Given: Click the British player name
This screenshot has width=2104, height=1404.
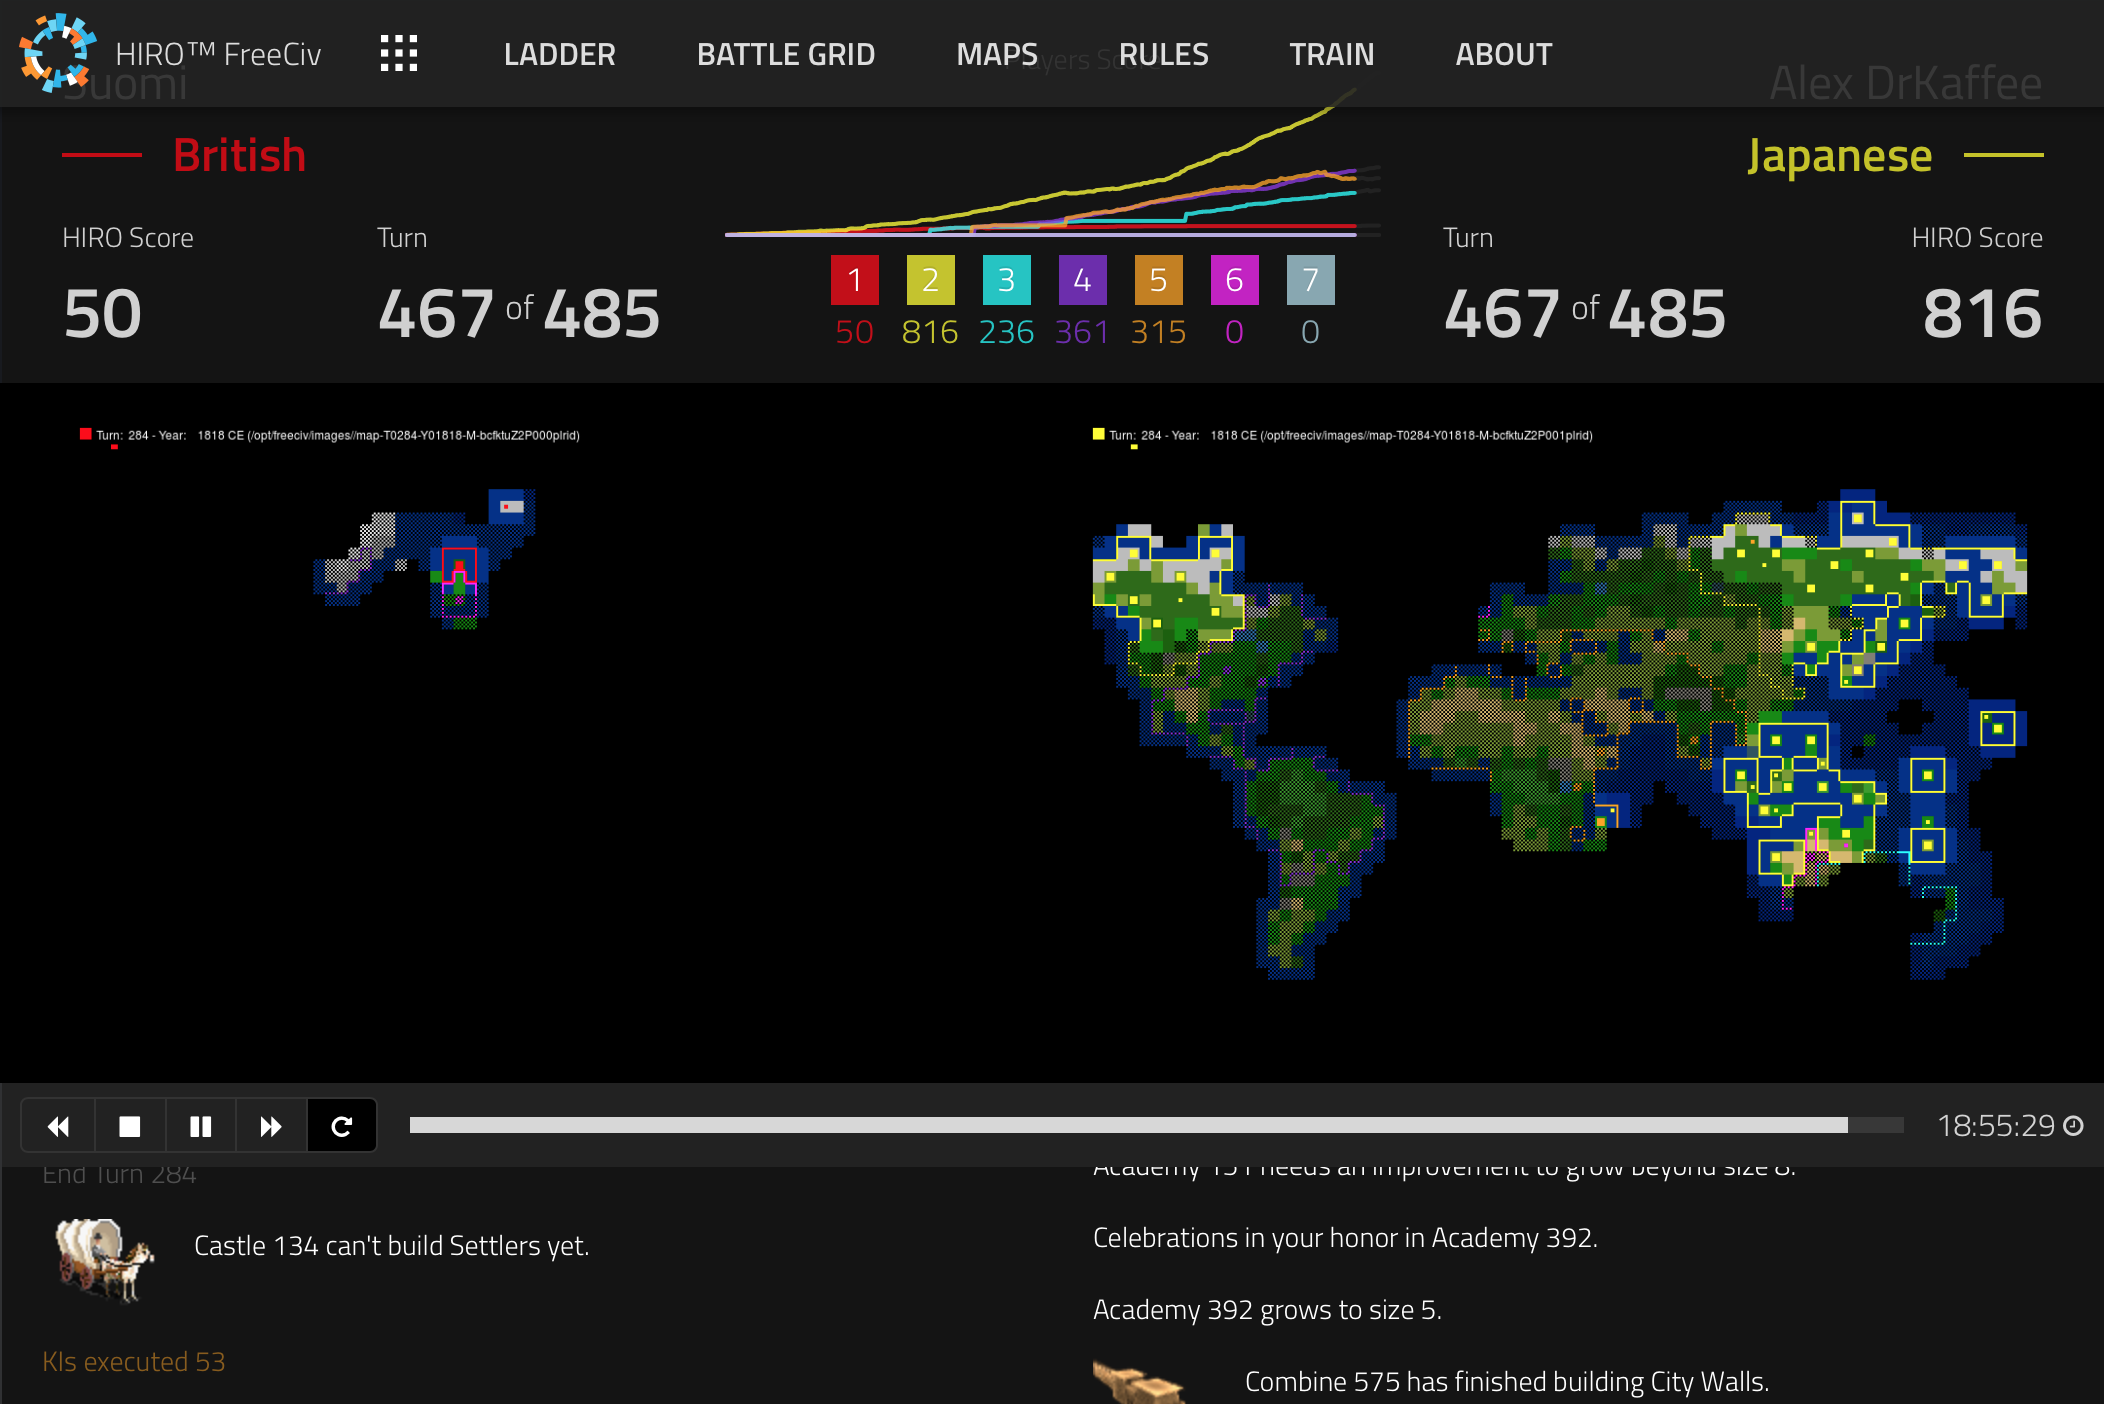Looking at the screenshot, I should coord(239,155).
